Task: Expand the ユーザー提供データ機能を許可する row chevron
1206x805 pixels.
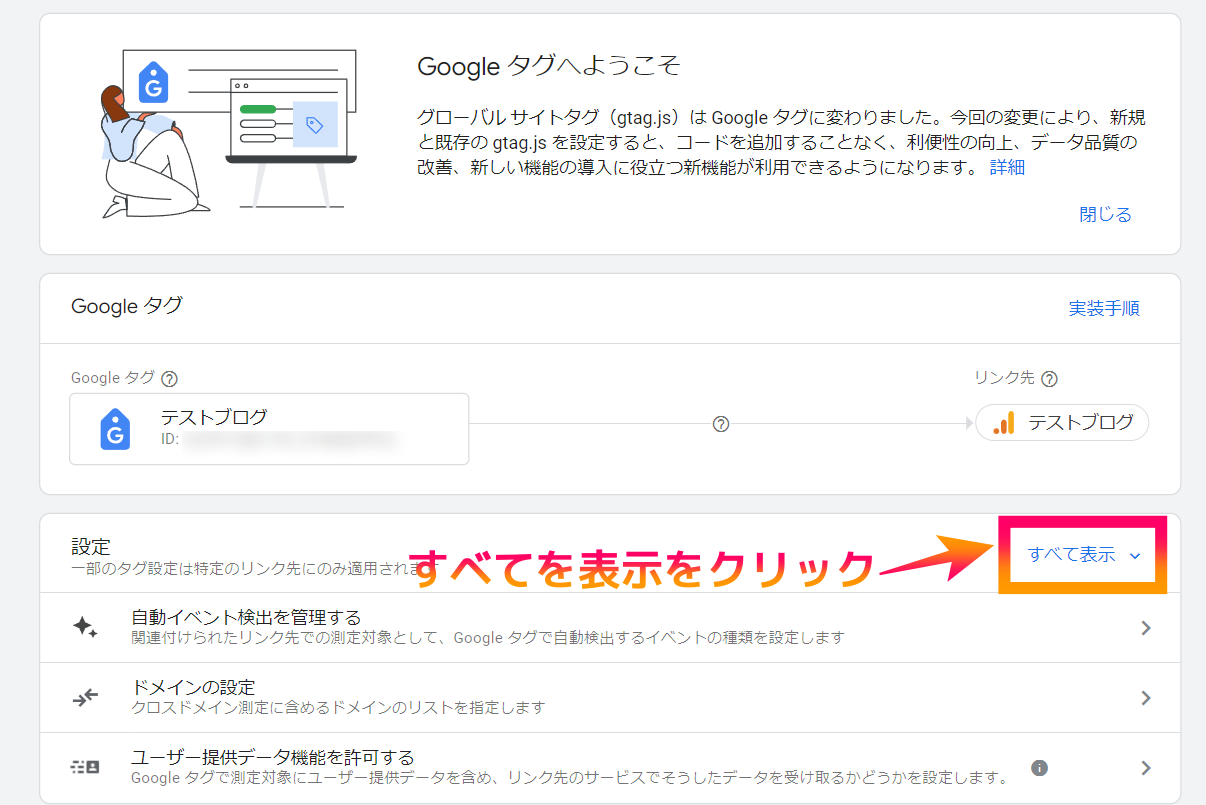Action: [x=1146, y=768]
